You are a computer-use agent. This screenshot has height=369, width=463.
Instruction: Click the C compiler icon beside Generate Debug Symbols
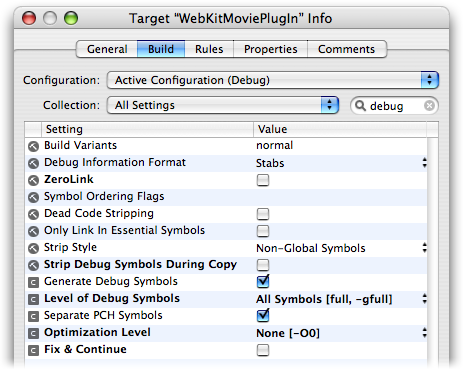(33, 282)
